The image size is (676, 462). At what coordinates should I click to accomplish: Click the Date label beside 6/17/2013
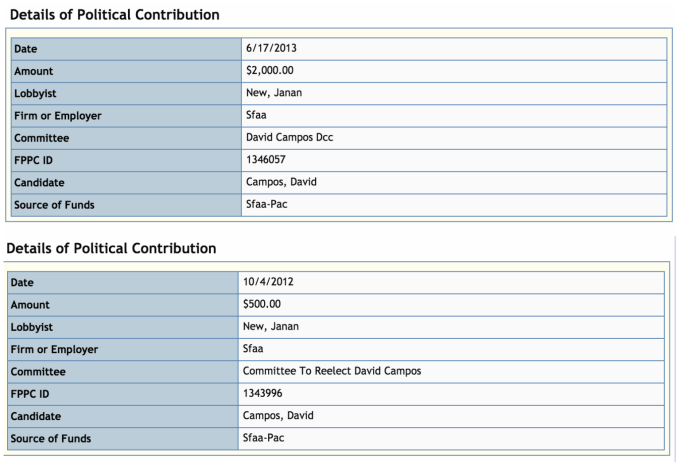(27, 48)
